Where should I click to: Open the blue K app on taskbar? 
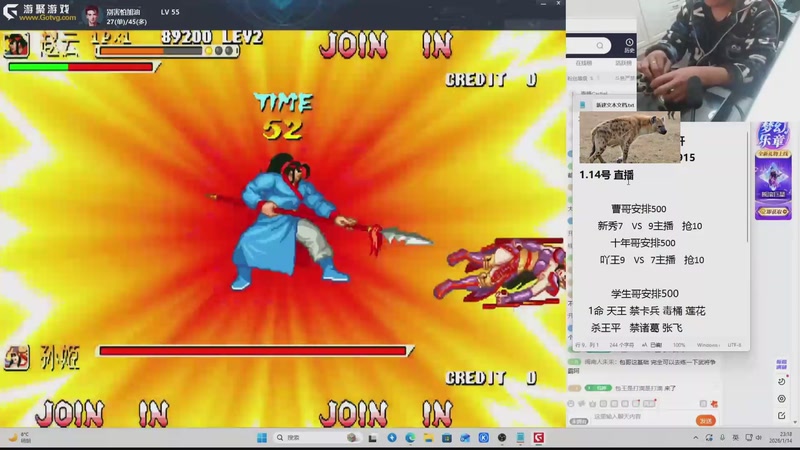coord(484,438)
